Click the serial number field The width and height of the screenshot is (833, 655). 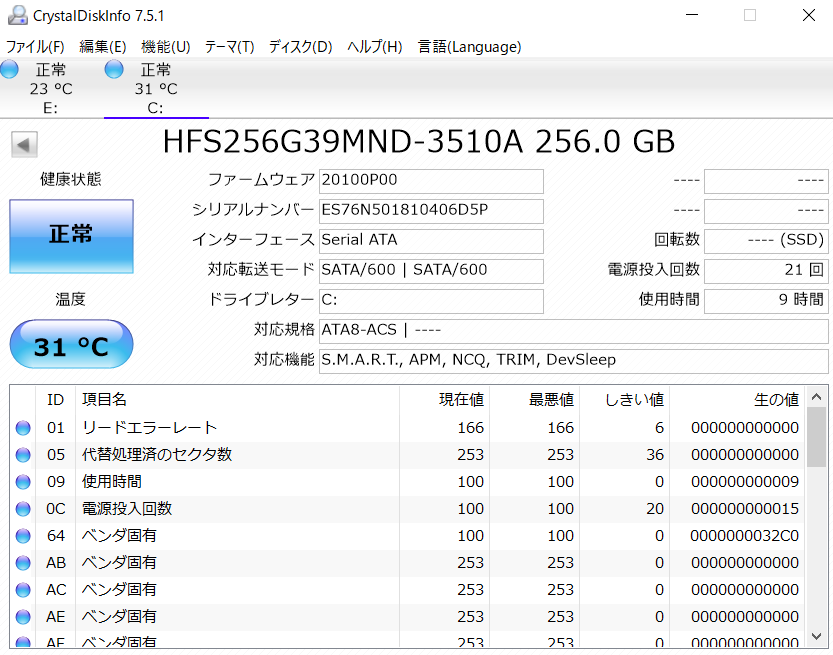pos(431,211)
